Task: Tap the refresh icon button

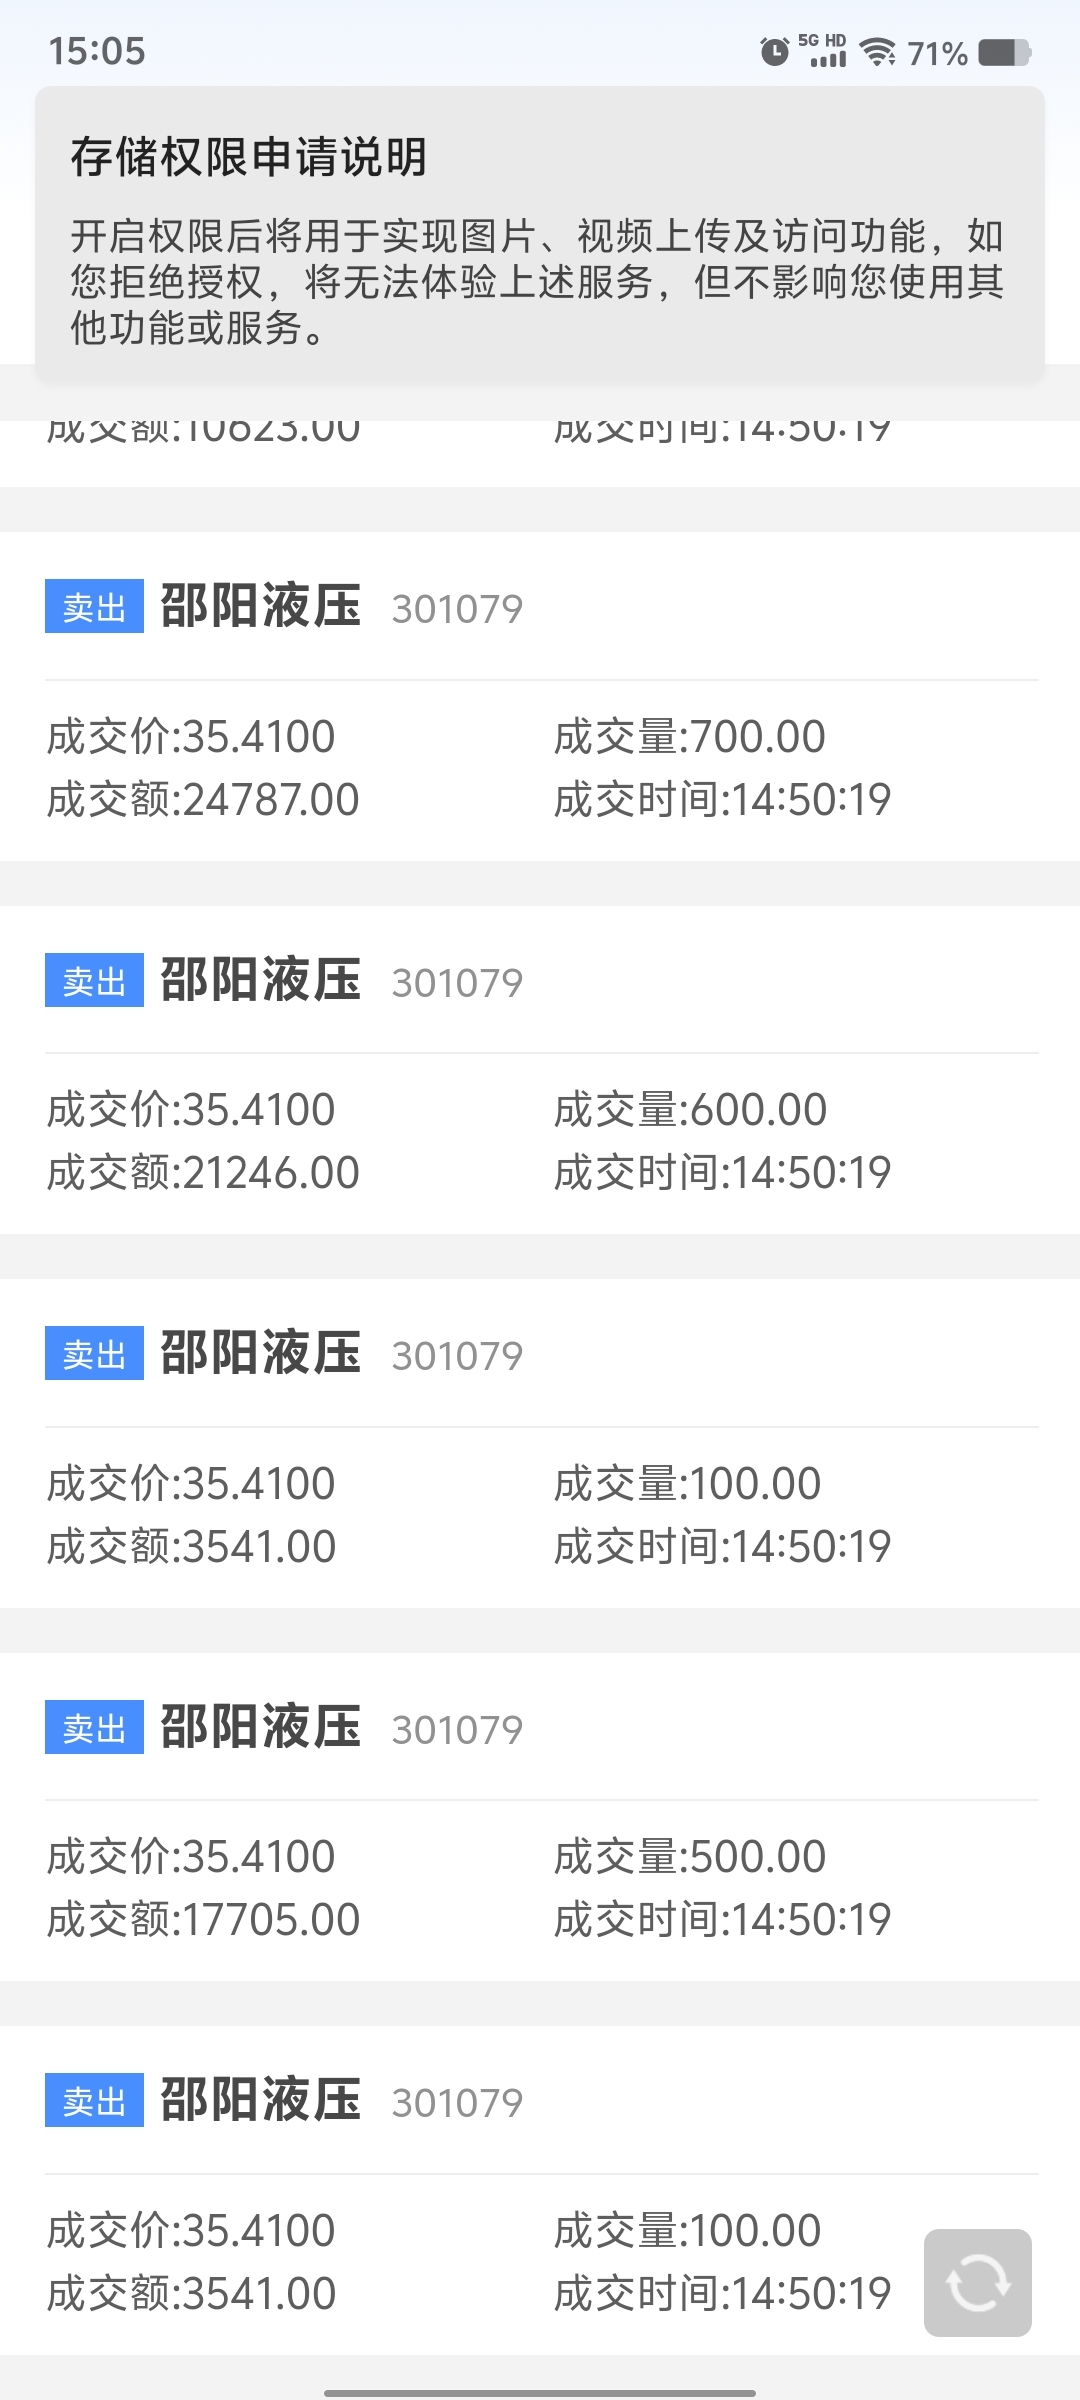Action: [977, 2282]
